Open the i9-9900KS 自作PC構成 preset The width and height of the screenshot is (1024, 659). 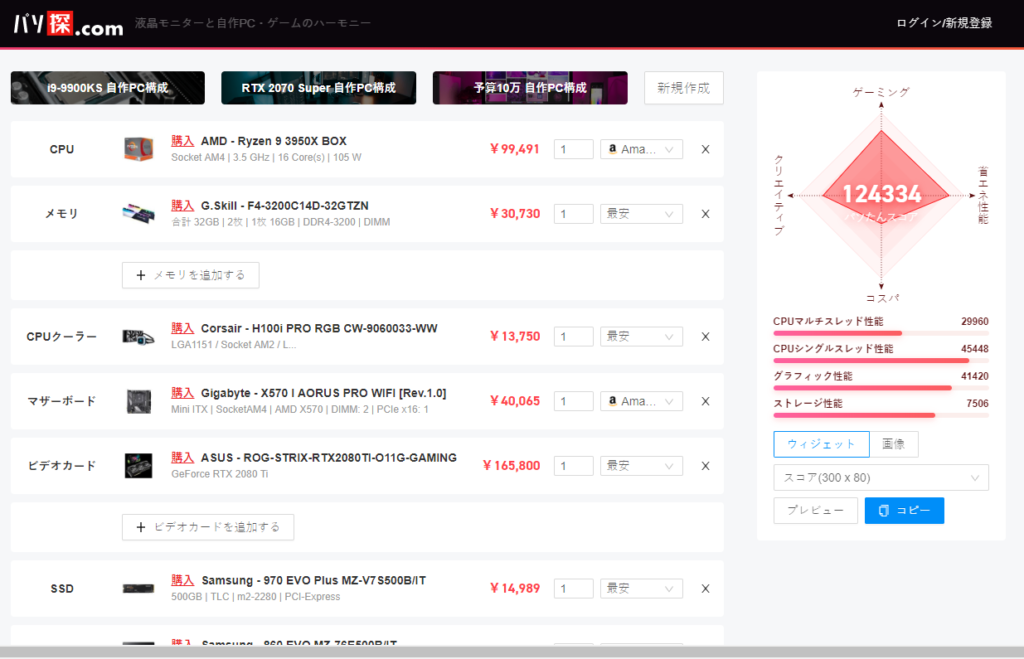pyautogui.click(x=108, y=88)
